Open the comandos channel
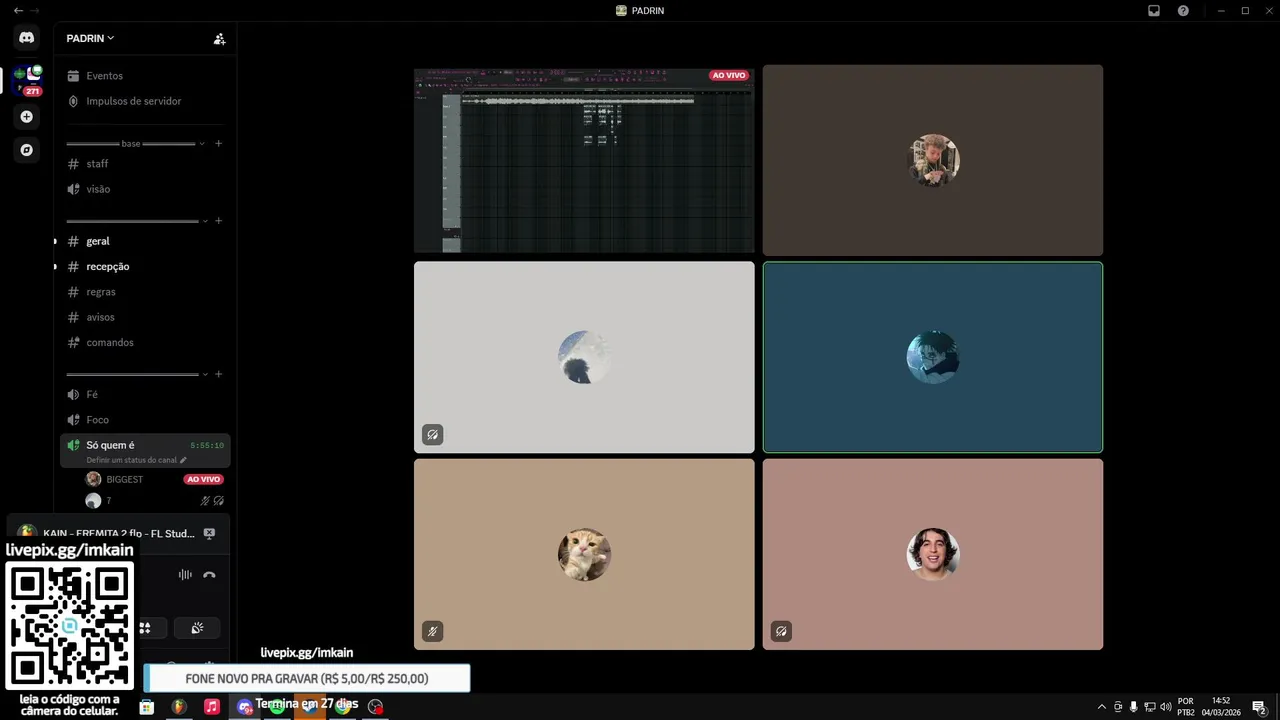Image resolution: width=1280 pixels, height=720 pixels. pyautogui.click(x=145, y=342)
